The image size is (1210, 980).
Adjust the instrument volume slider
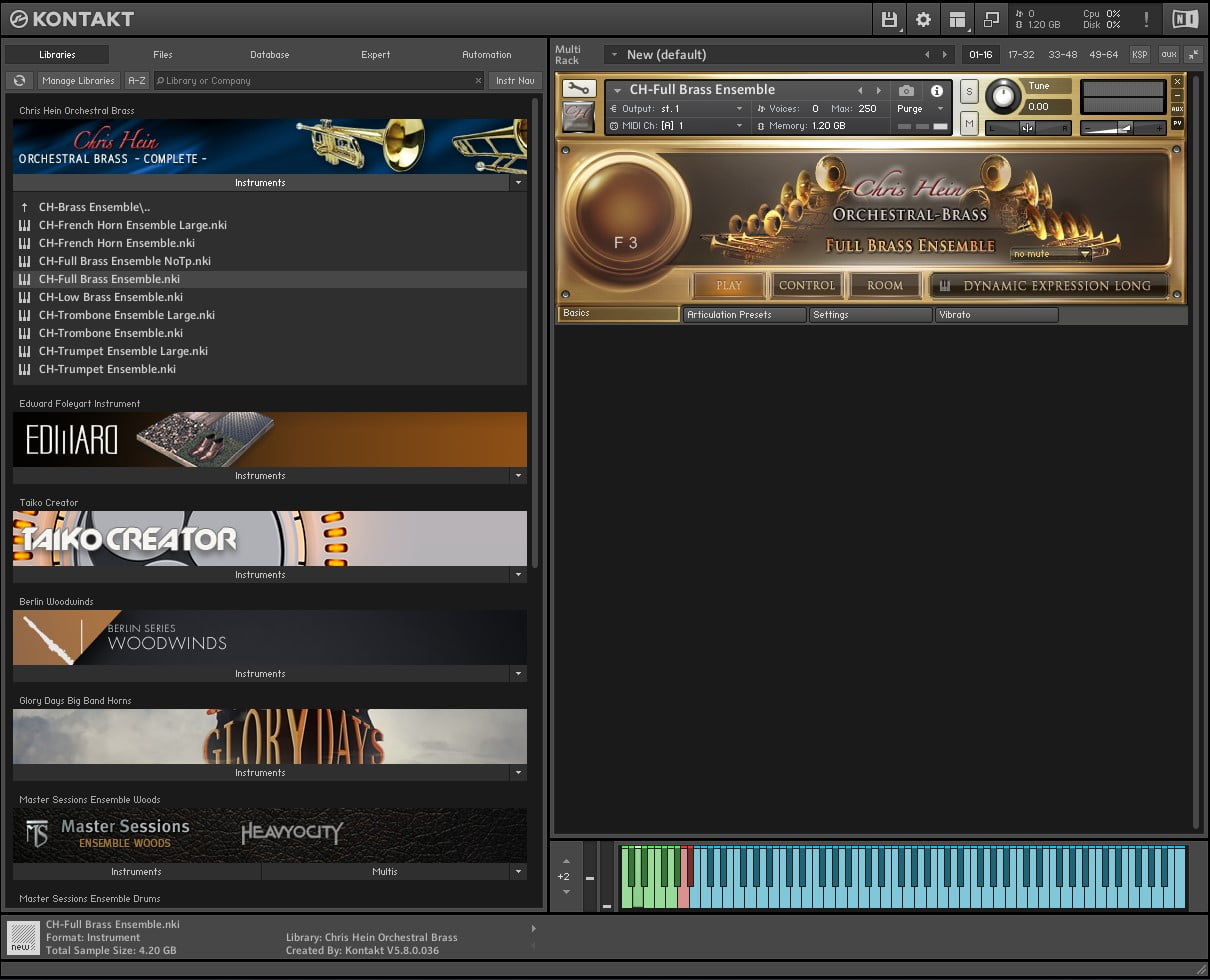(x=1124, y=128)
